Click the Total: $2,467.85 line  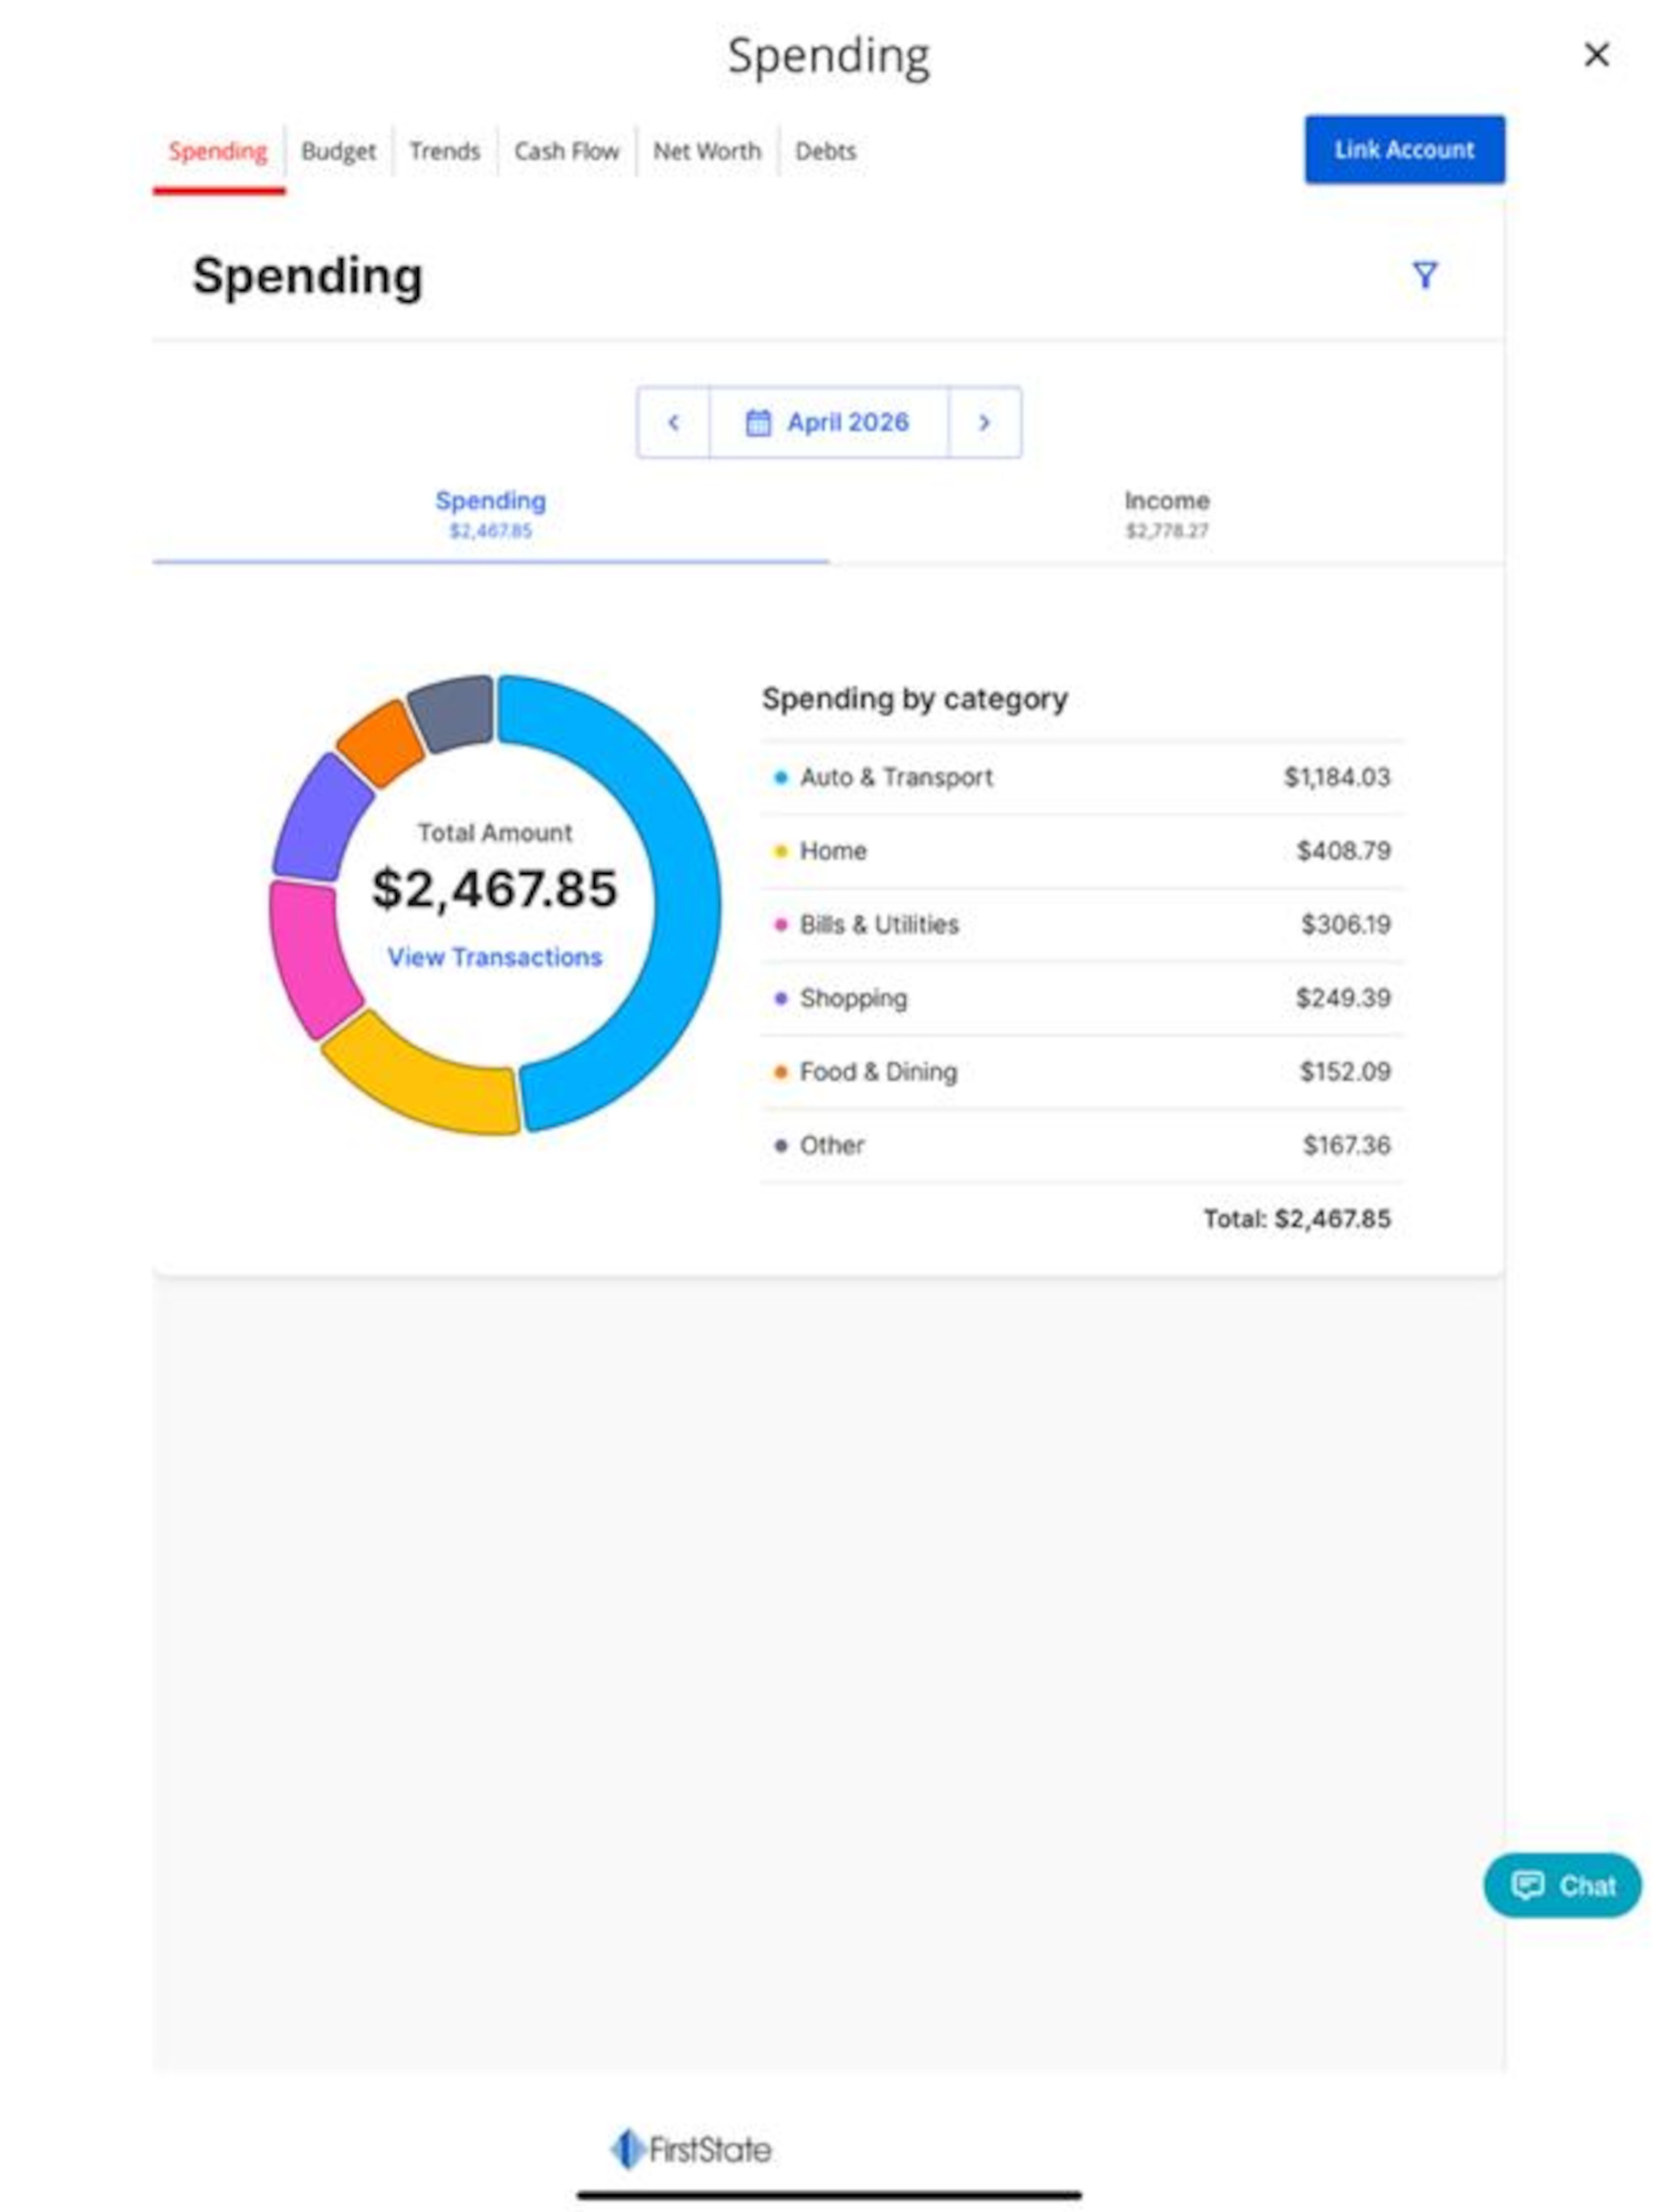pyautogui.click(x=1296, y=1219)
